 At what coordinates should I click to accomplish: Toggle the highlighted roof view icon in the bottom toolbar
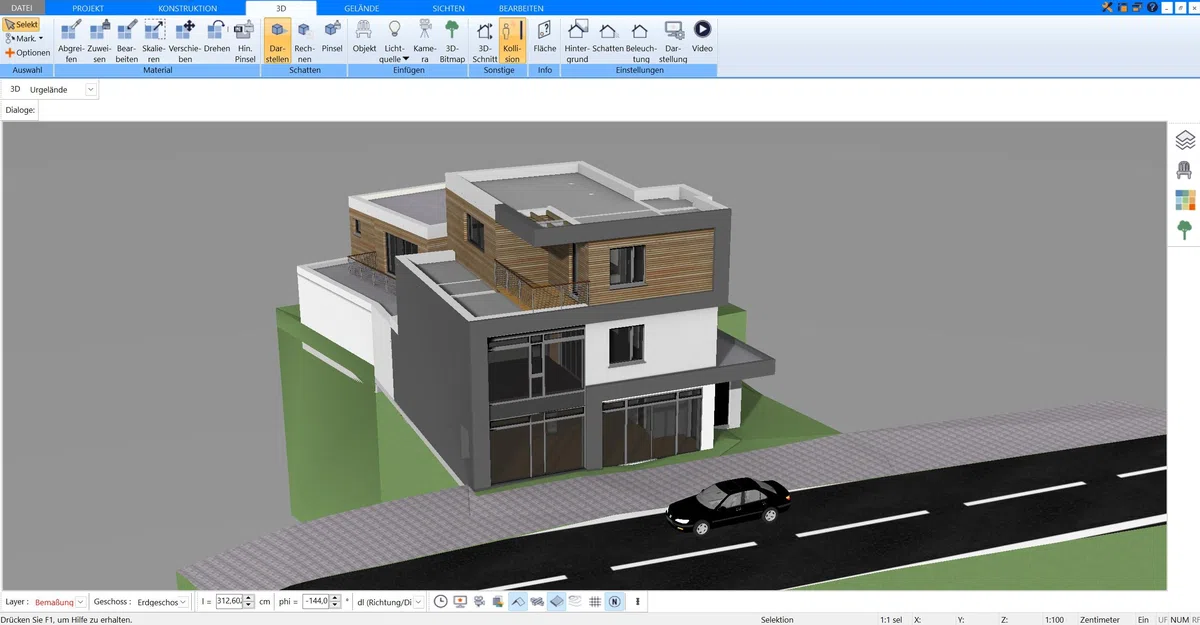[x=518, y=602]
